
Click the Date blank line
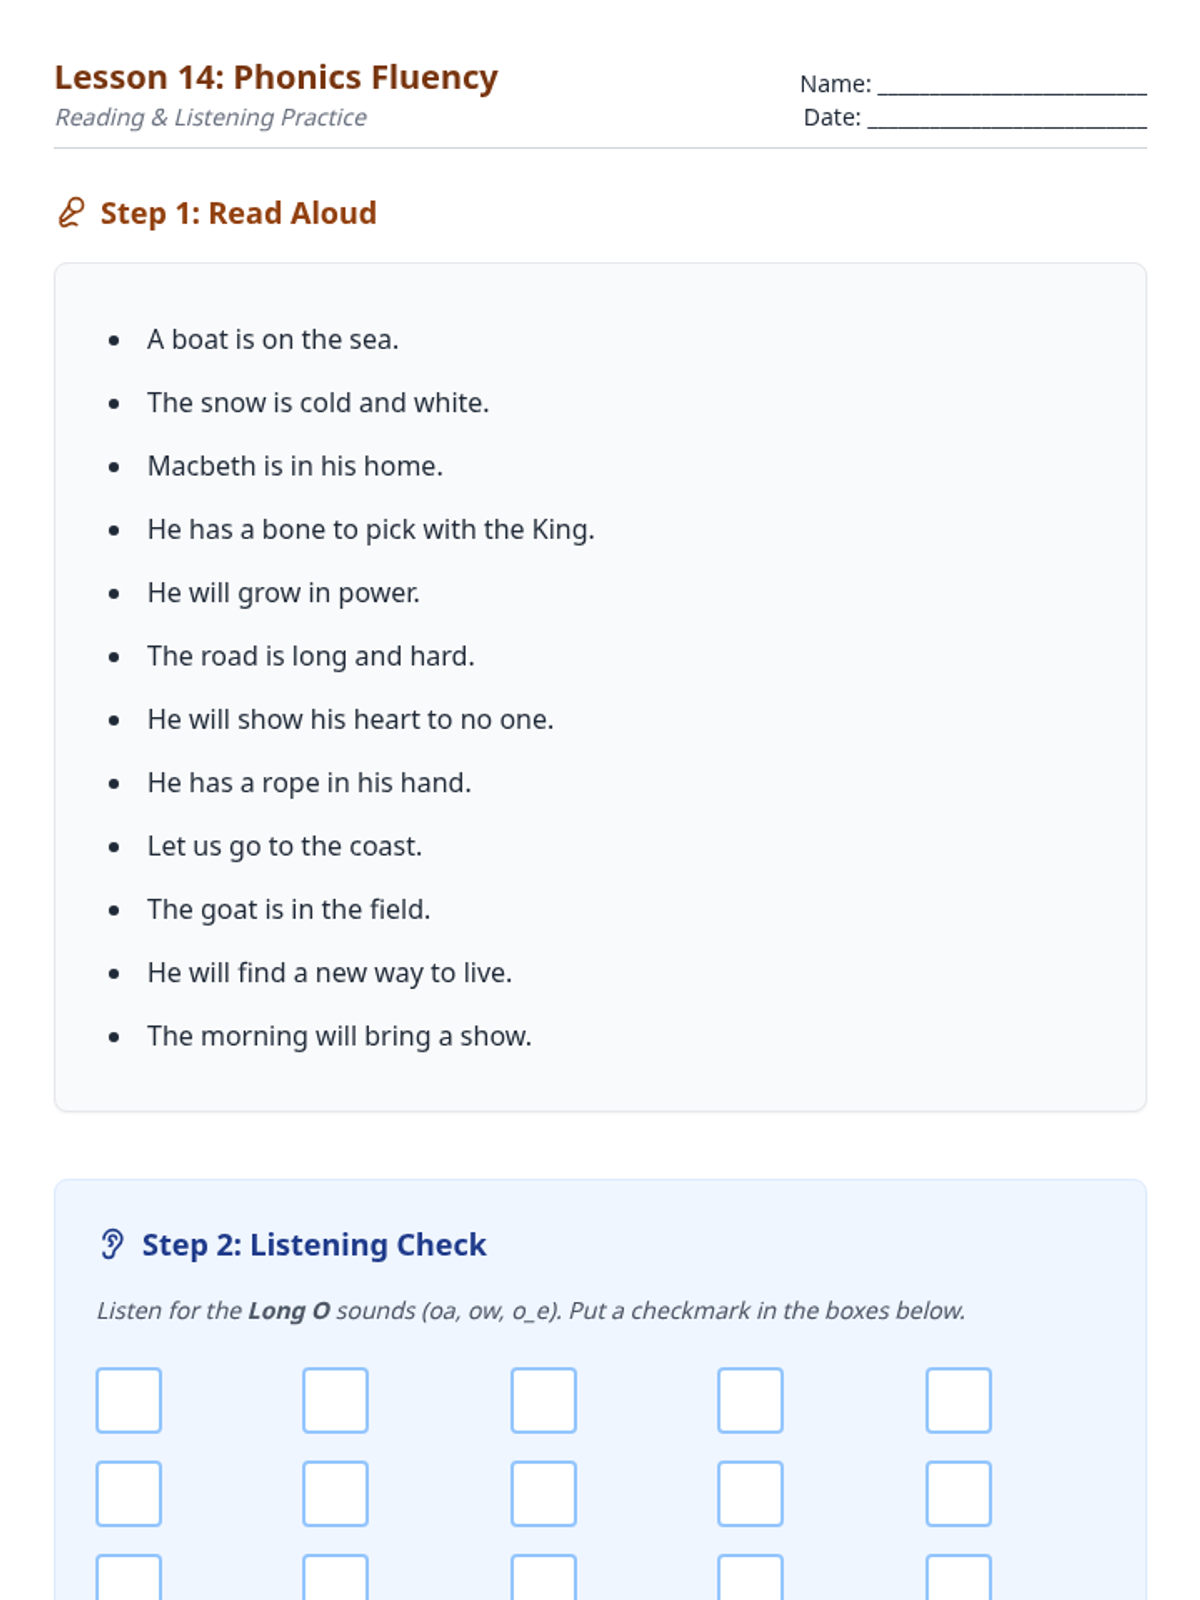pyautogui.click(x=1006, y=119)
